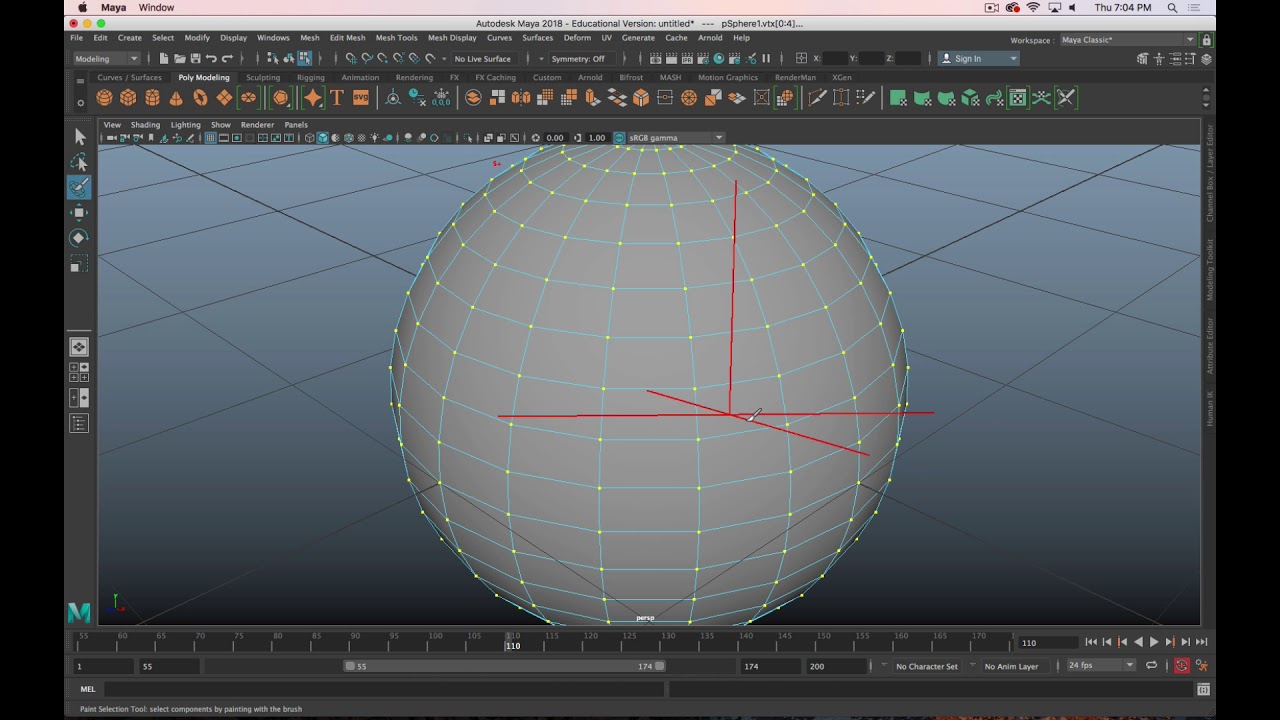Create a polygon cone from the shelf

[176, 97]
